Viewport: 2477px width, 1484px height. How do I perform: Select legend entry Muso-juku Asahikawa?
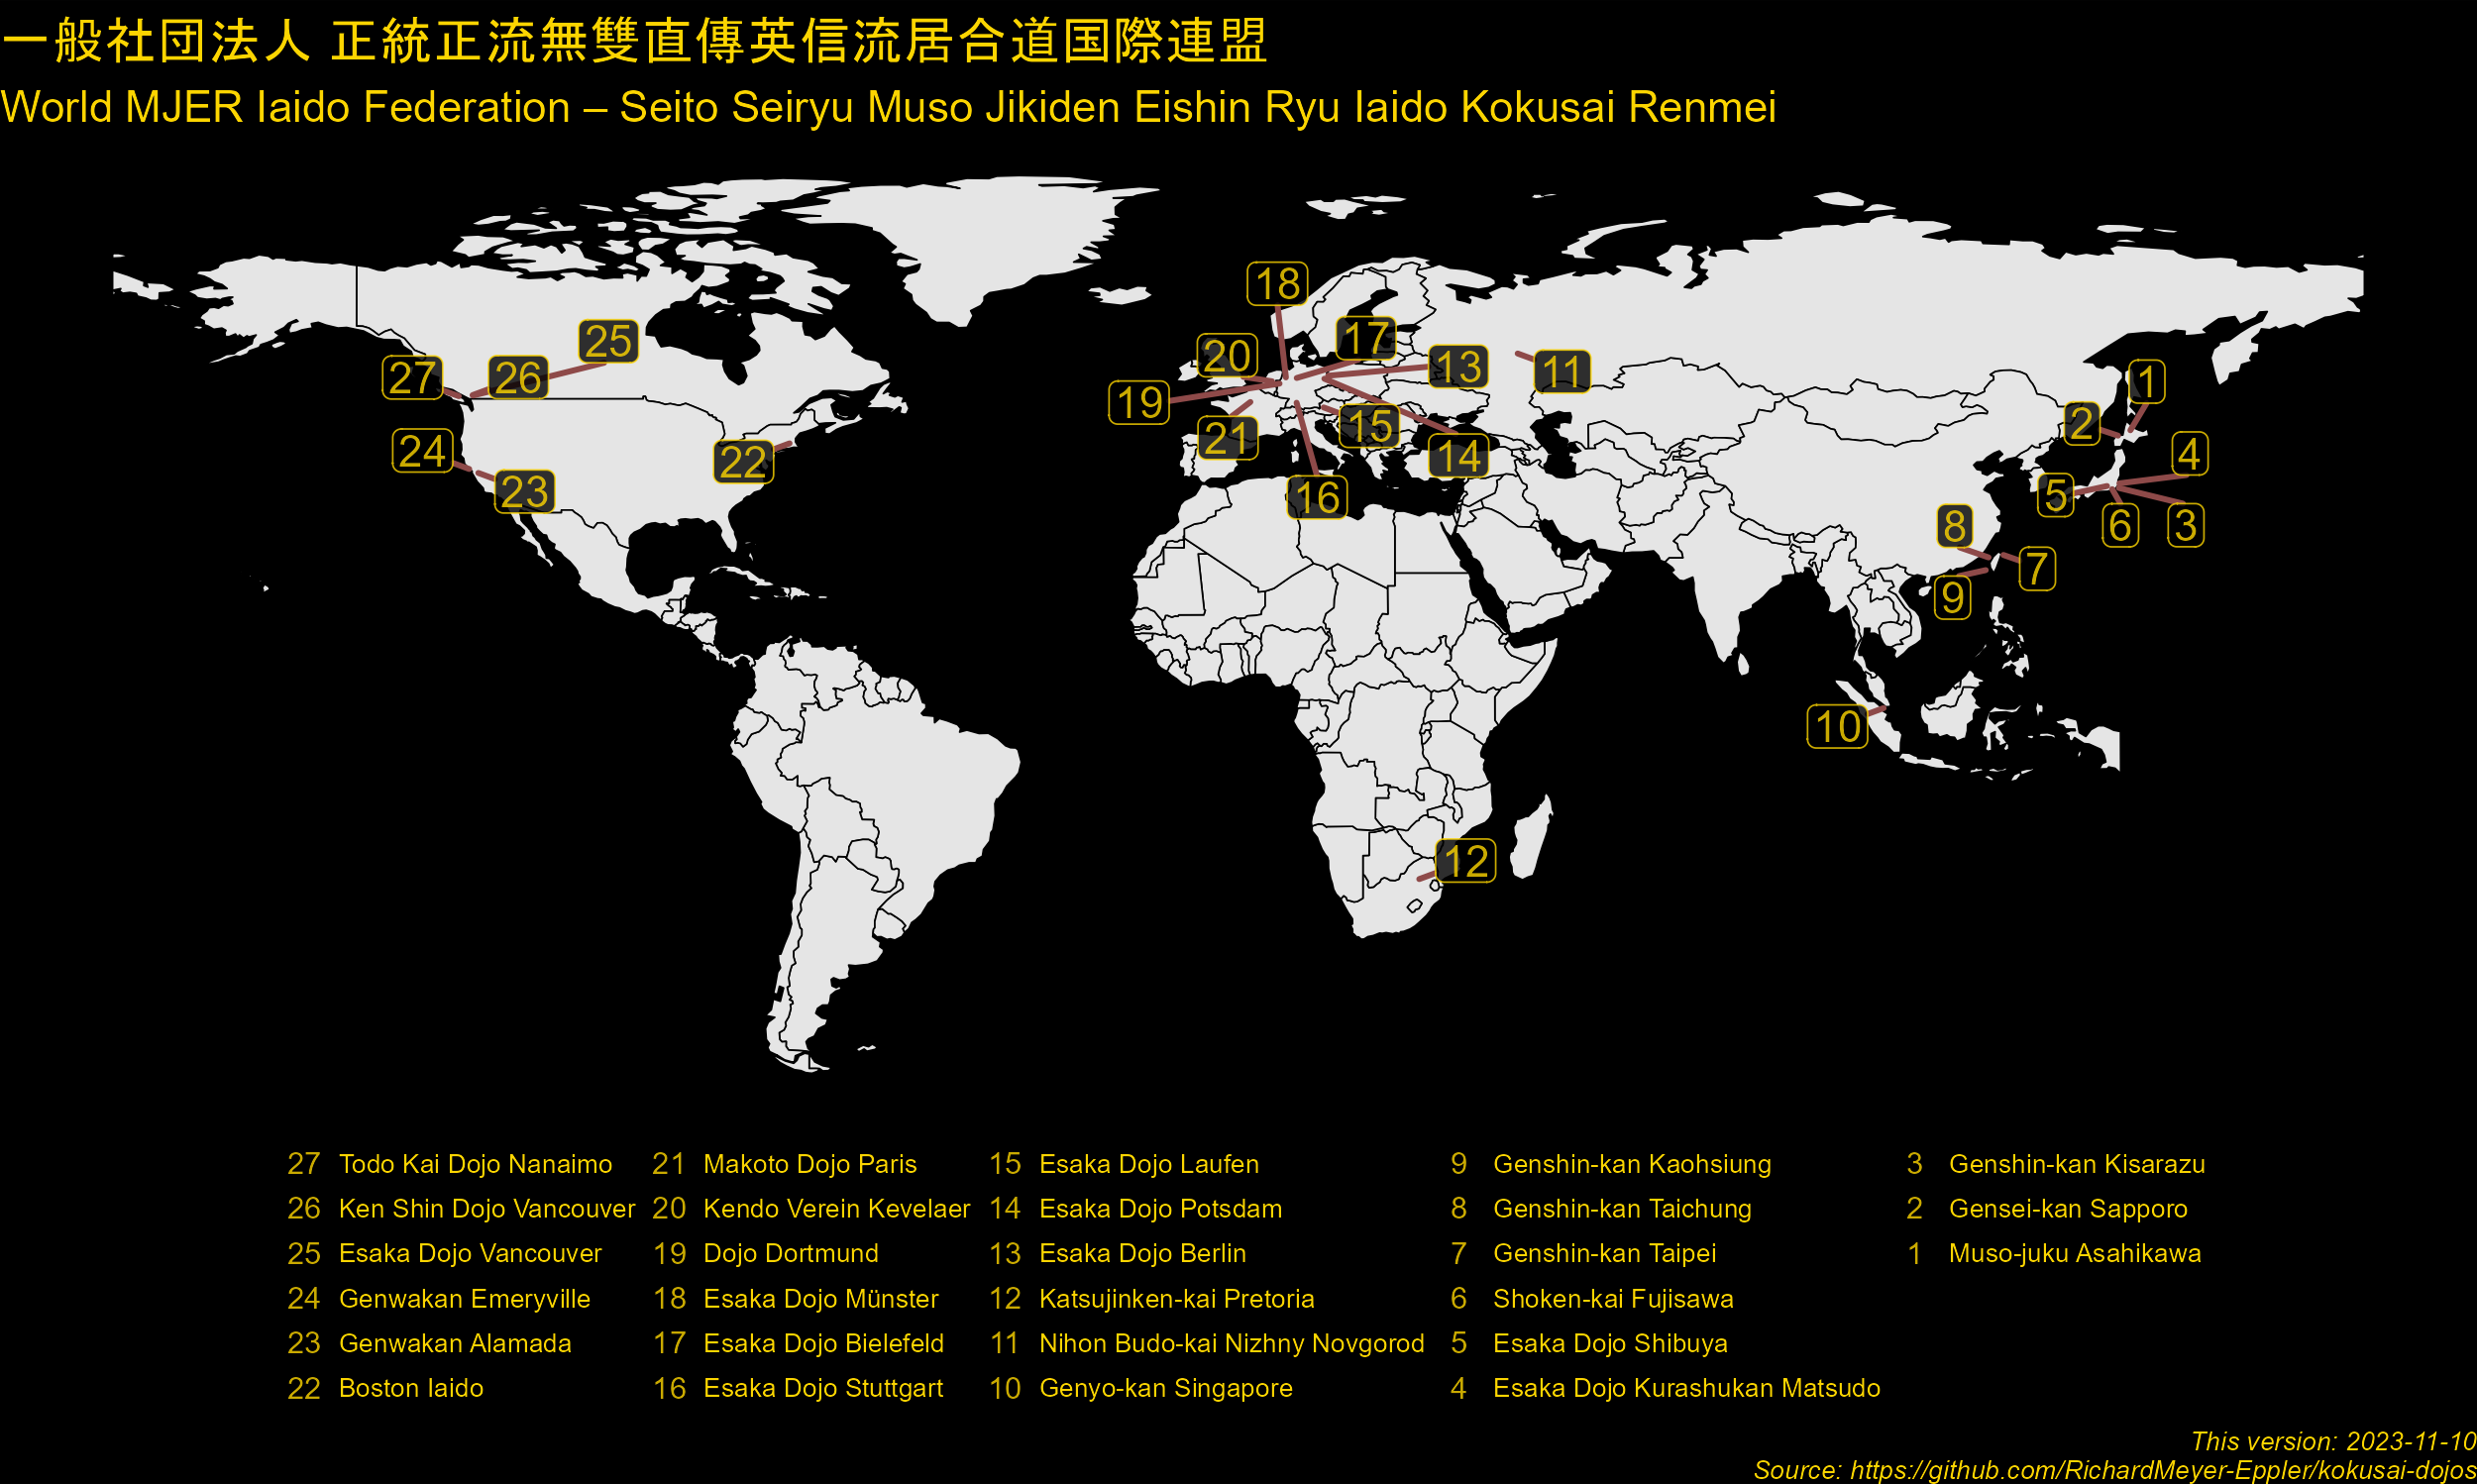pyautogui.click(x=2074, y=1253)
